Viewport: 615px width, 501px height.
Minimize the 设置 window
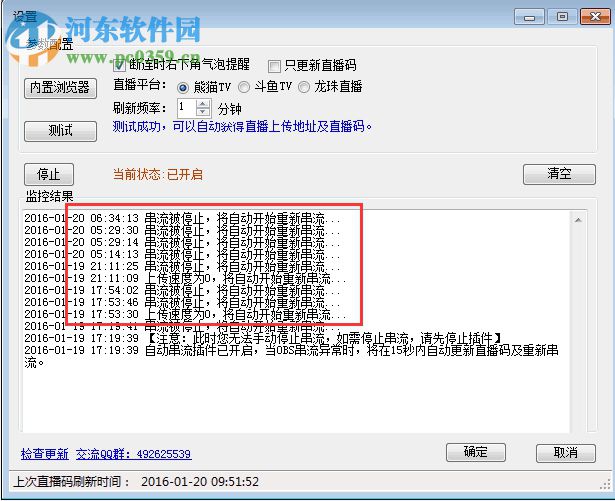[529, 17]
